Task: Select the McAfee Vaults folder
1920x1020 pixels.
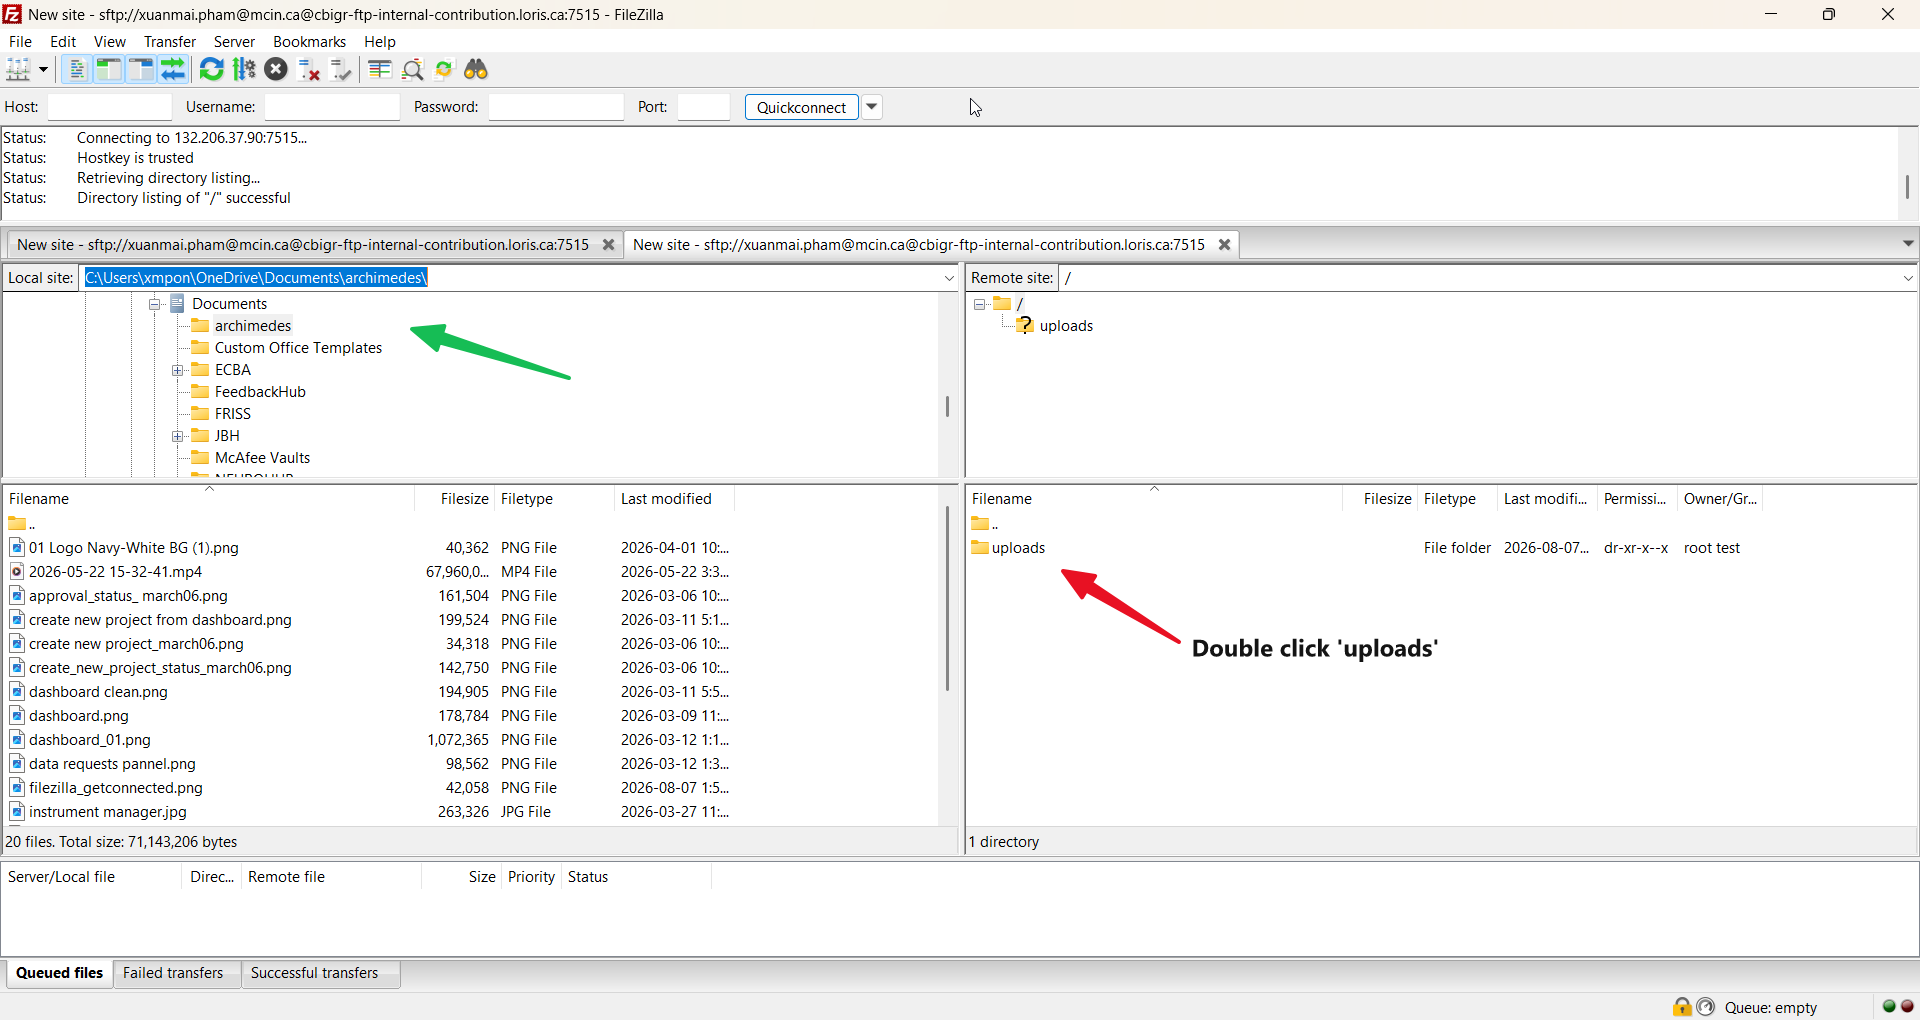Action: 262,458
